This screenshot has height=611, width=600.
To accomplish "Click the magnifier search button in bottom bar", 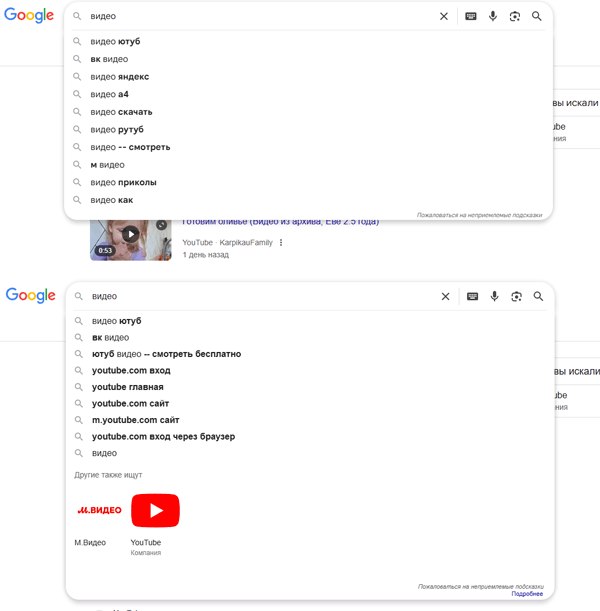I will (x=538, y=296).
